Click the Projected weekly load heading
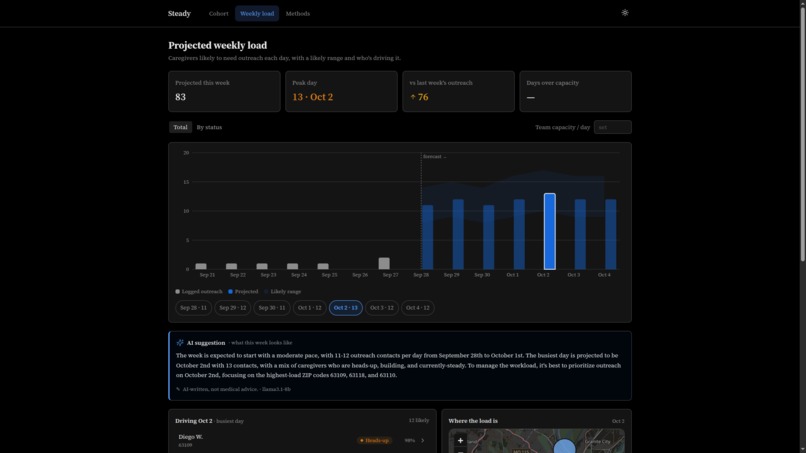 tap(217, 45)
